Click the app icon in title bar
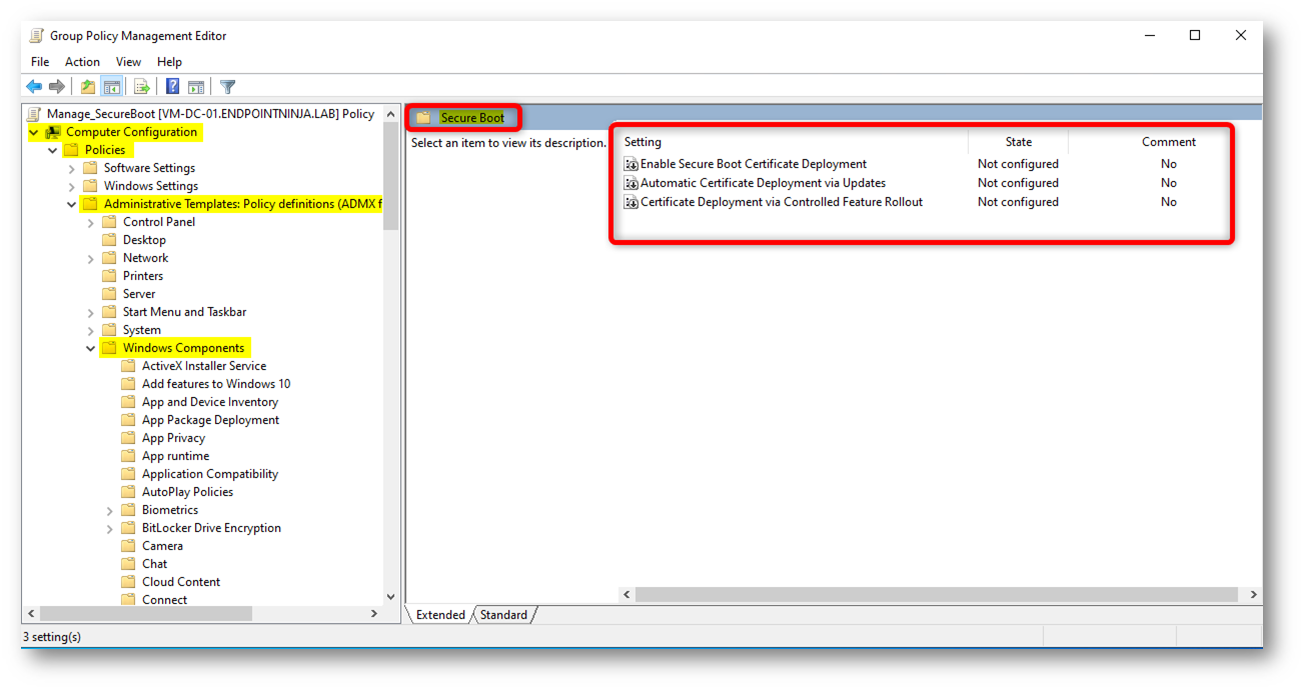The width and height of the screenshot is (1305, 691). 37,35
